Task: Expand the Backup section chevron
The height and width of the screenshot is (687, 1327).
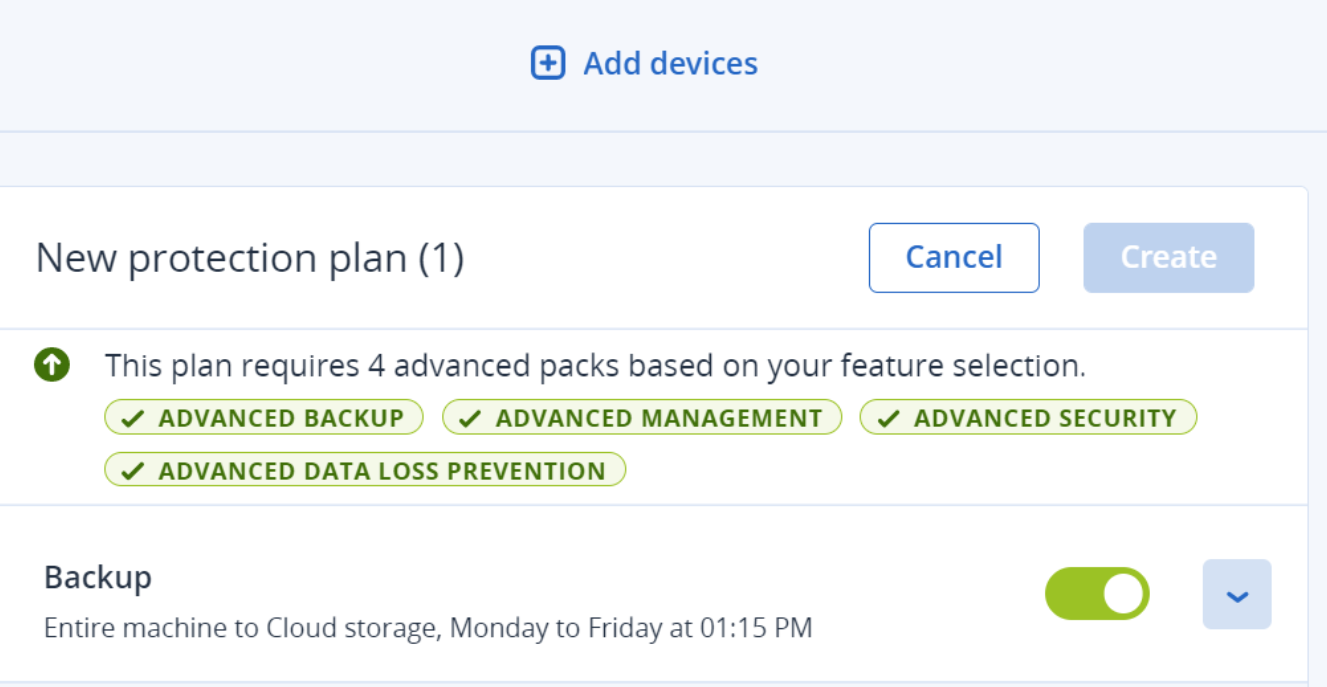Action: pos(1237,594)
